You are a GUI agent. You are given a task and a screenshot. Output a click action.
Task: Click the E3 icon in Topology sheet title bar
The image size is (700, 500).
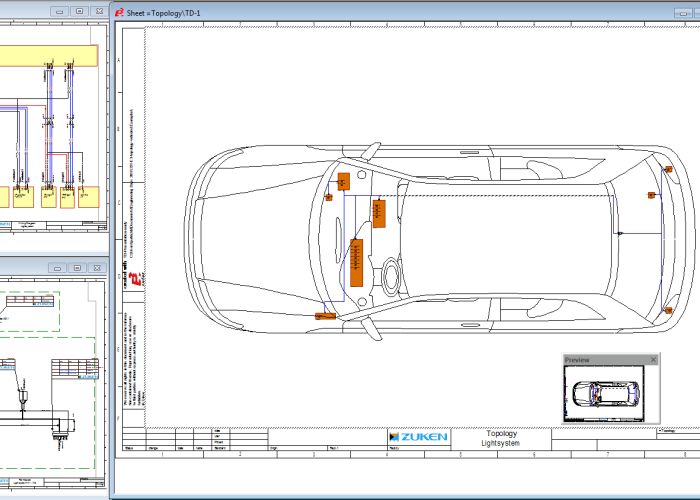point(120,11)
